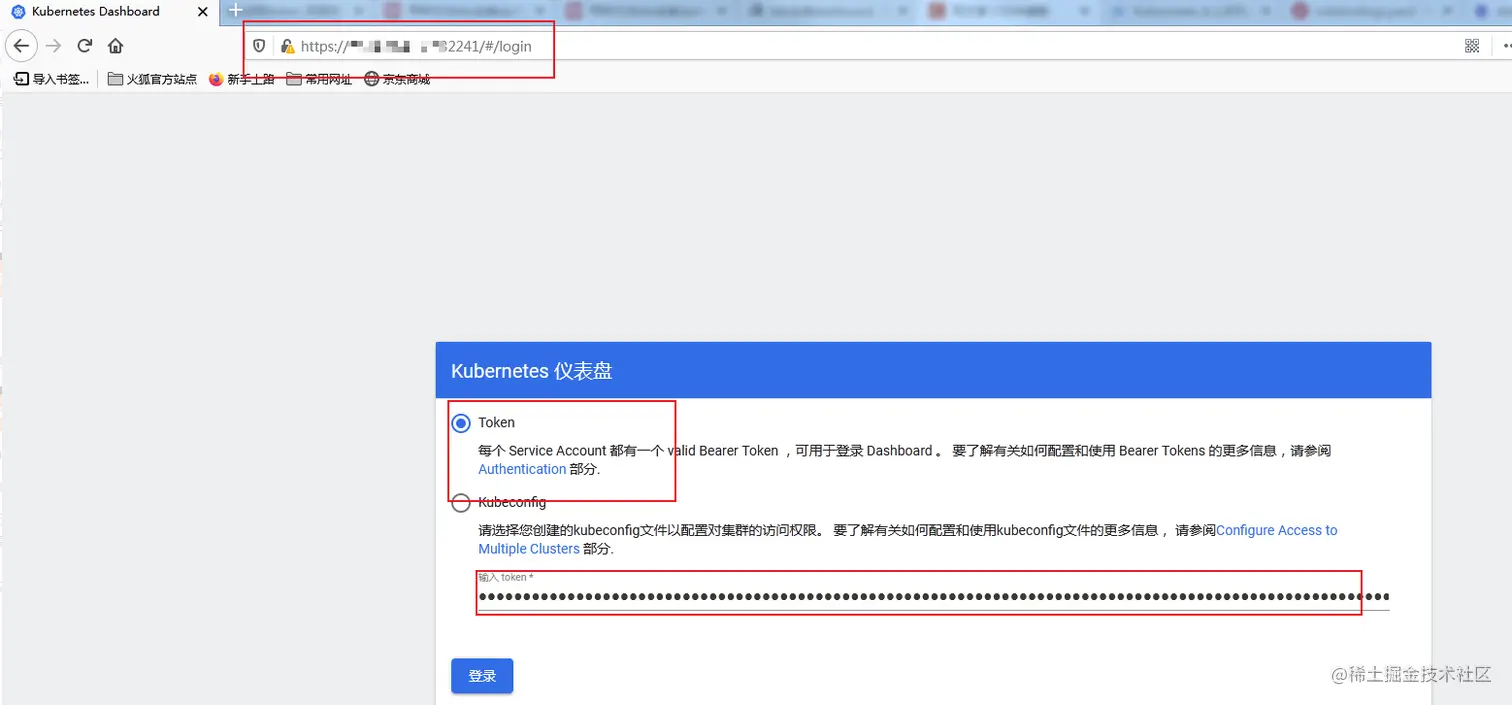Open a new tab with the plus button
This screenshot has width=1512, height=705.
236,11
